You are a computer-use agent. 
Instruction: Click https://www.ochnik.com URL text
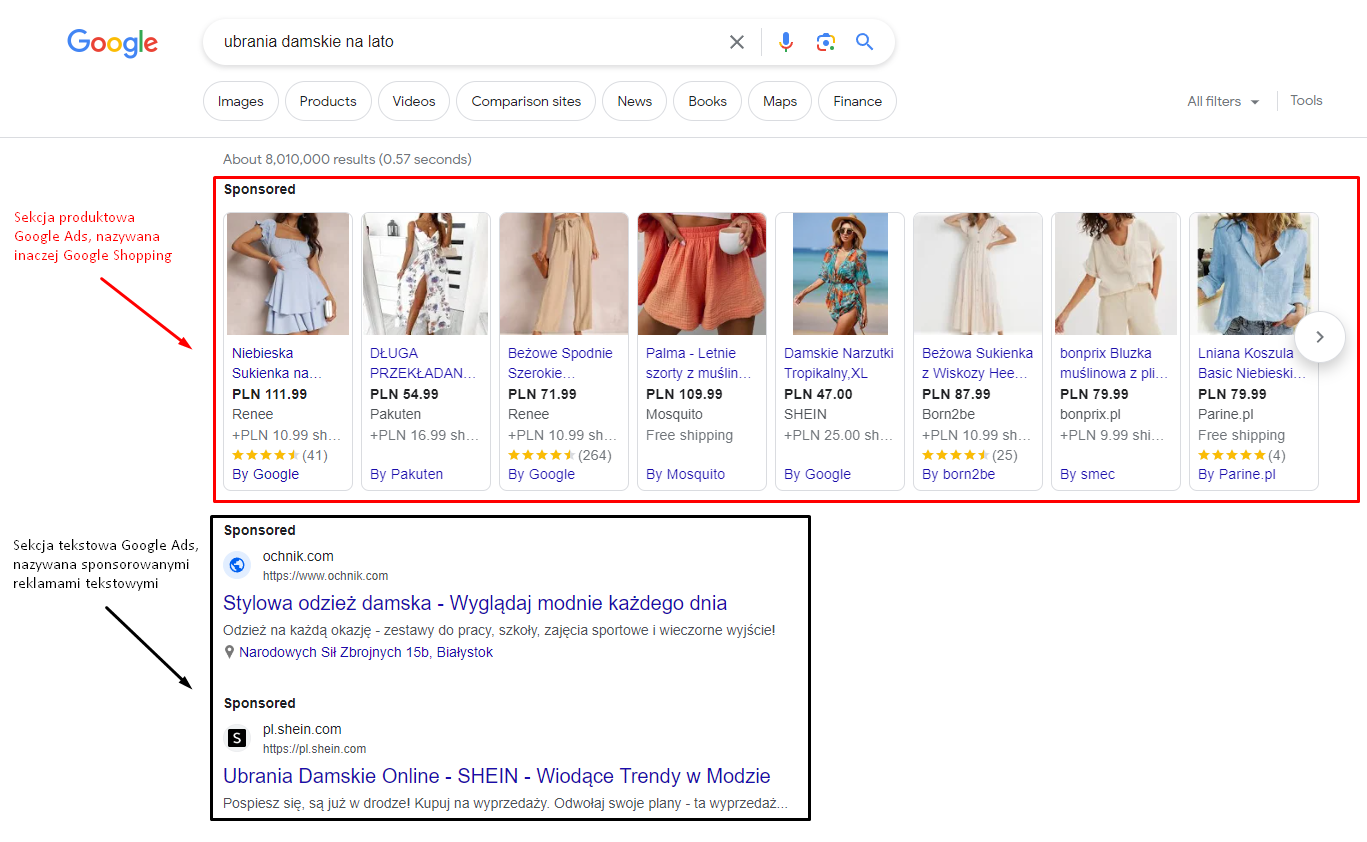pos(325,576)
